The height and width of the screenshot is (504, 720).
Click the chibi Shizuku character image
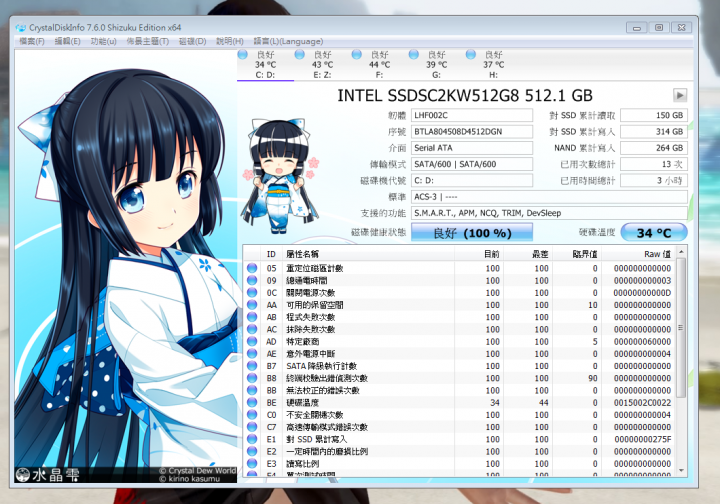(280, 175)
